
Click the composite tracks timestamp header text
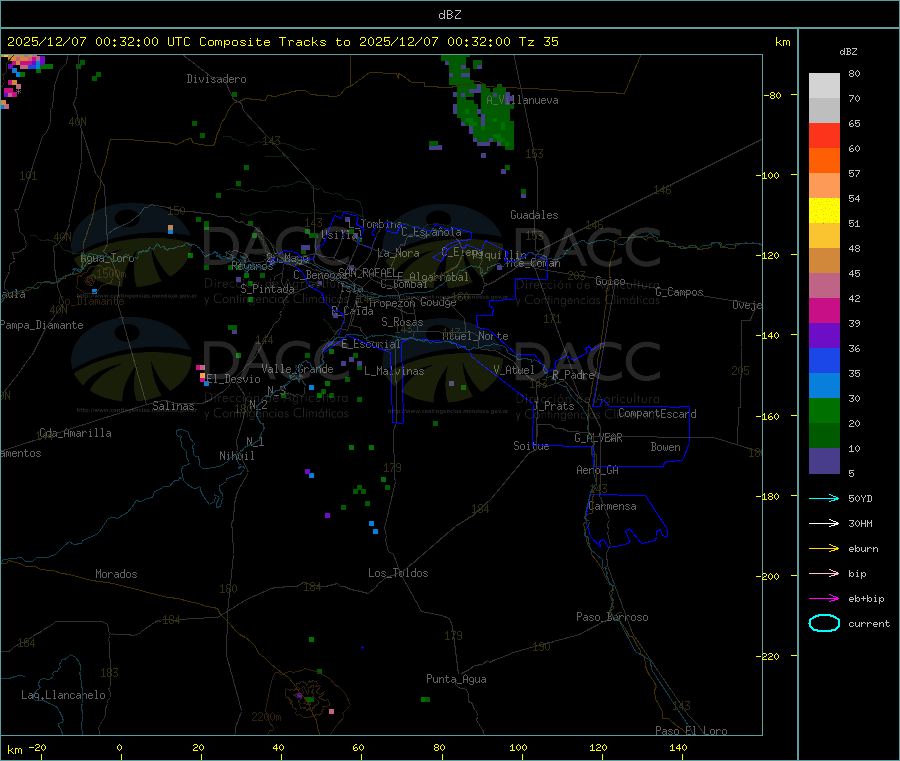pyautogui.click(x=282, y=42)
